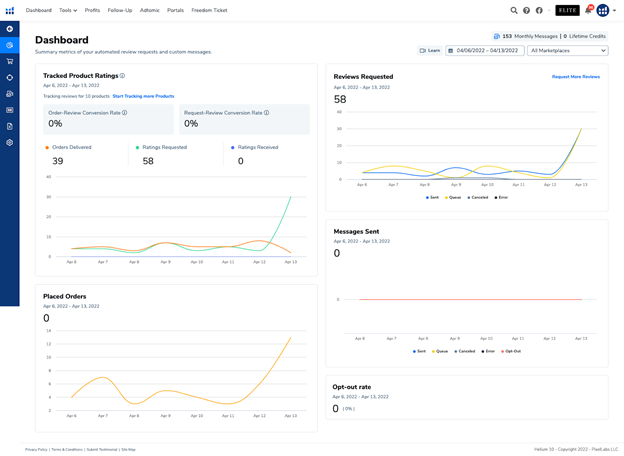
Task: Open the All Marketplaces dropdown
Action: pyautogui.click(x=567, y=50)
